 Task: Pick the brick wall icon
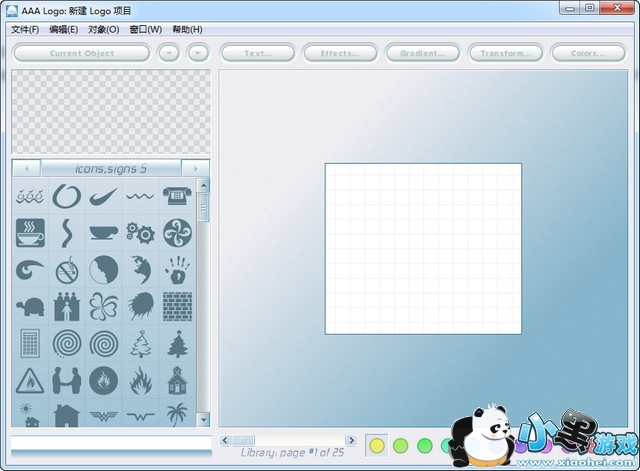(x=177, y=307)
